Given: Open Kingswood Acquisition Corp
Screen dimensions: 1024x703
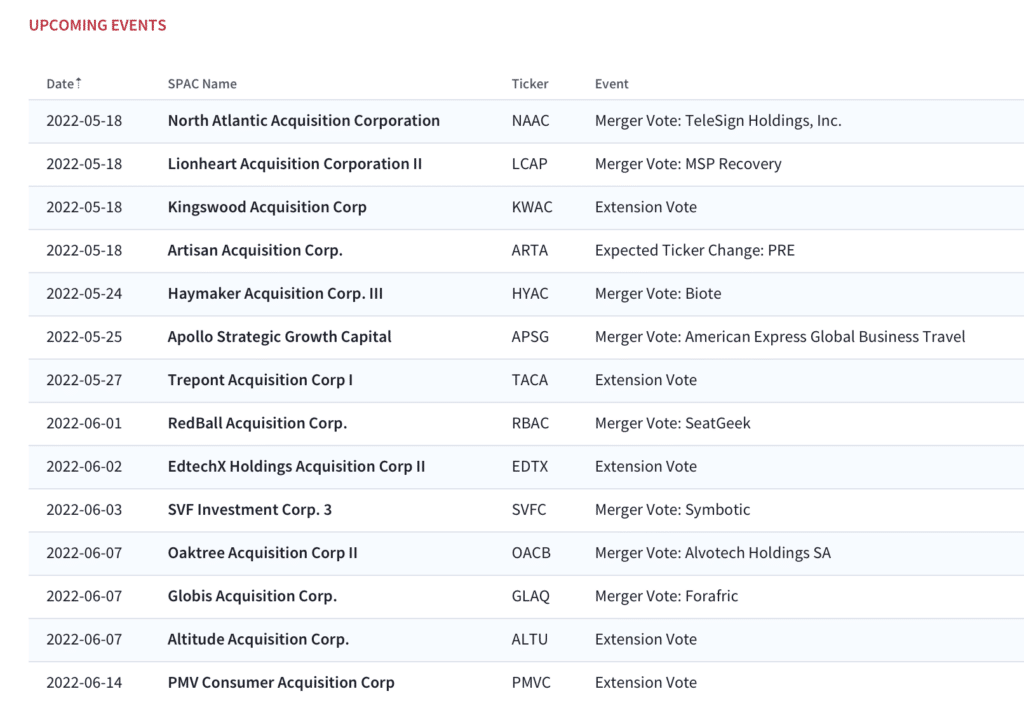Looking at the screenshot, I should point(267,207).
